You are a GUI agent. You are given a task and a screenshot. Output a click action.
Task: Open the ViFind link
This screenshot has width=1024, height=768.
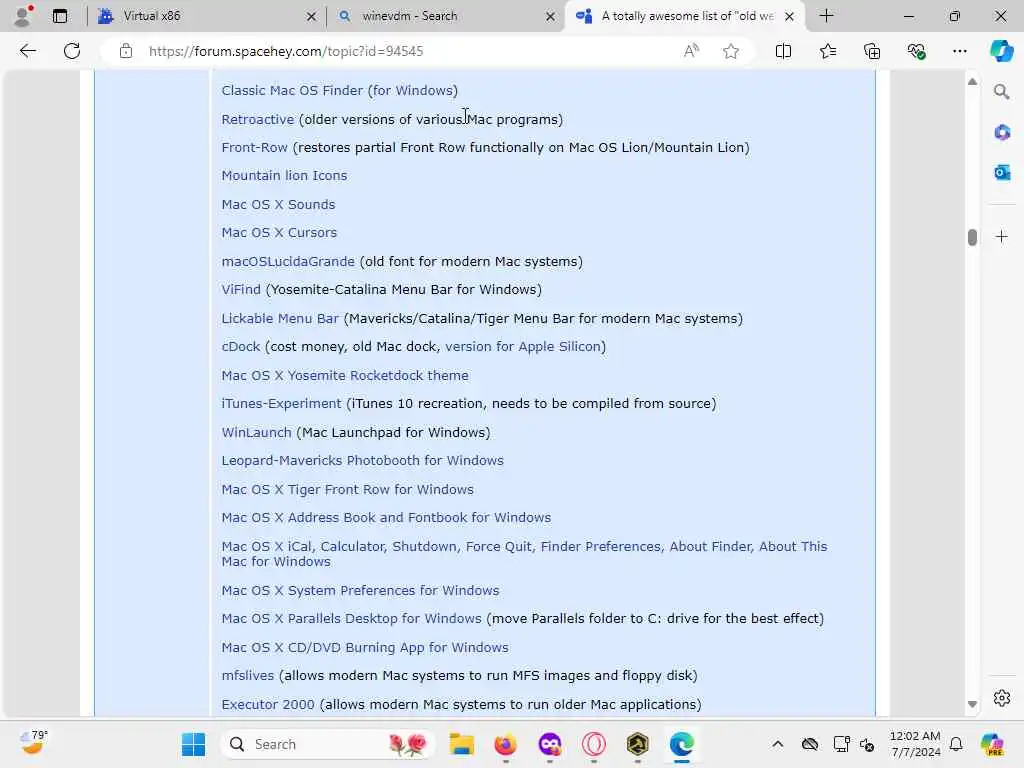(x=241, y=289)
